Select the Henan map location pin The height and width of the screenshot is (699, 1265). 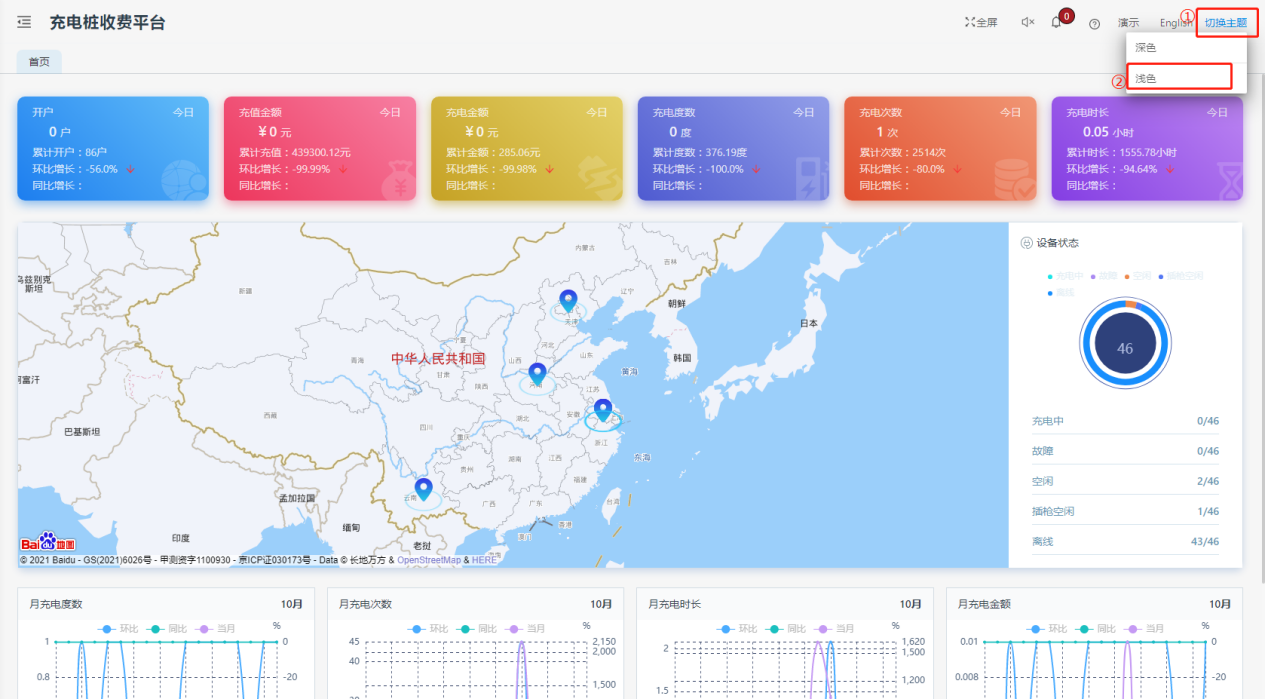(537, 374)
